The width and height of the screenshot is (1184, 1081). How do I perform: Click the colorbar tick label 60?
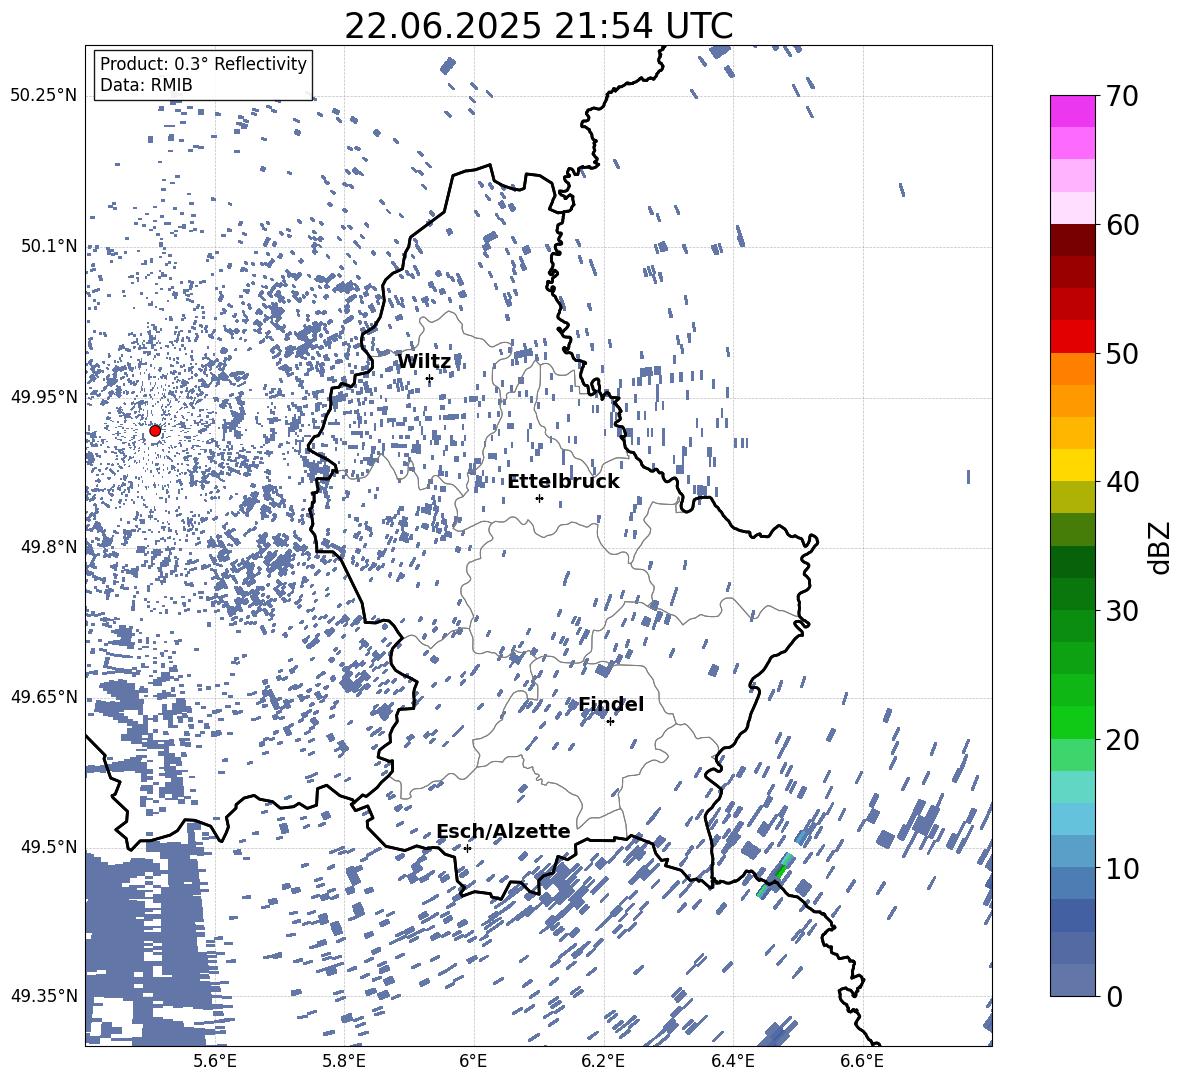(x=1122, y=225)
